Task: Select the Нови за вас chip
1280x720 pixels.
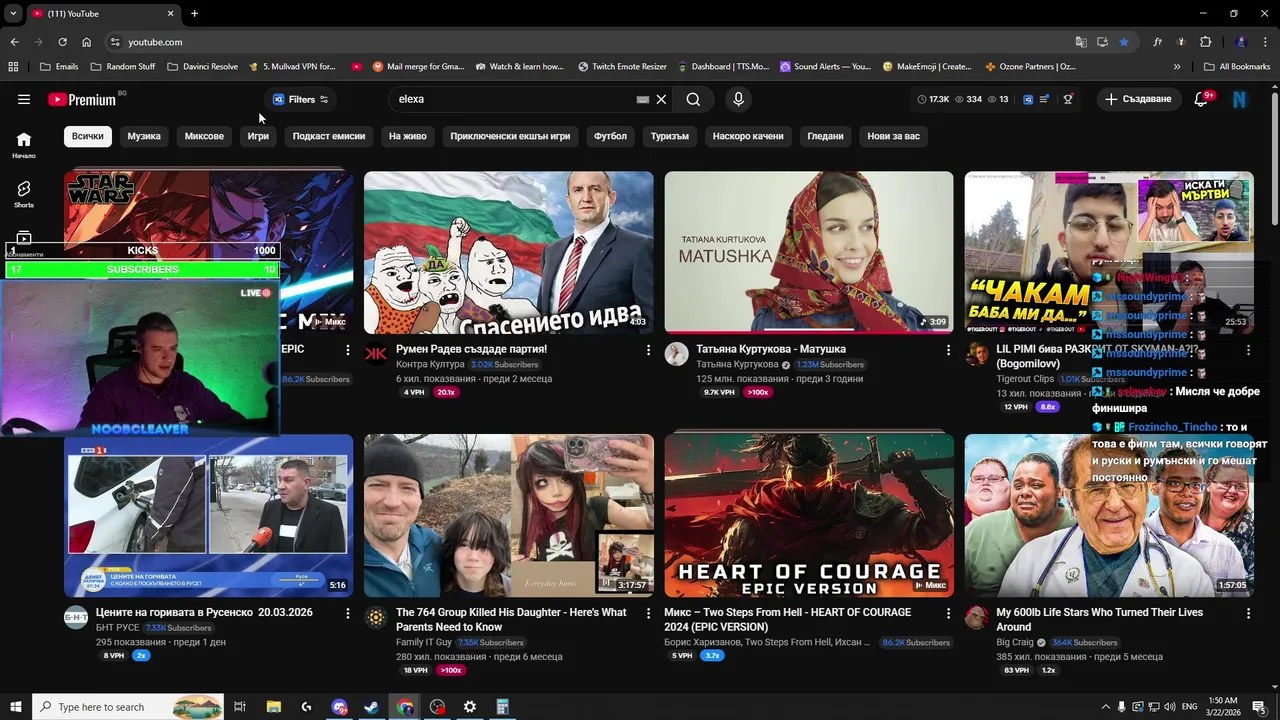Action: (894, 136)
